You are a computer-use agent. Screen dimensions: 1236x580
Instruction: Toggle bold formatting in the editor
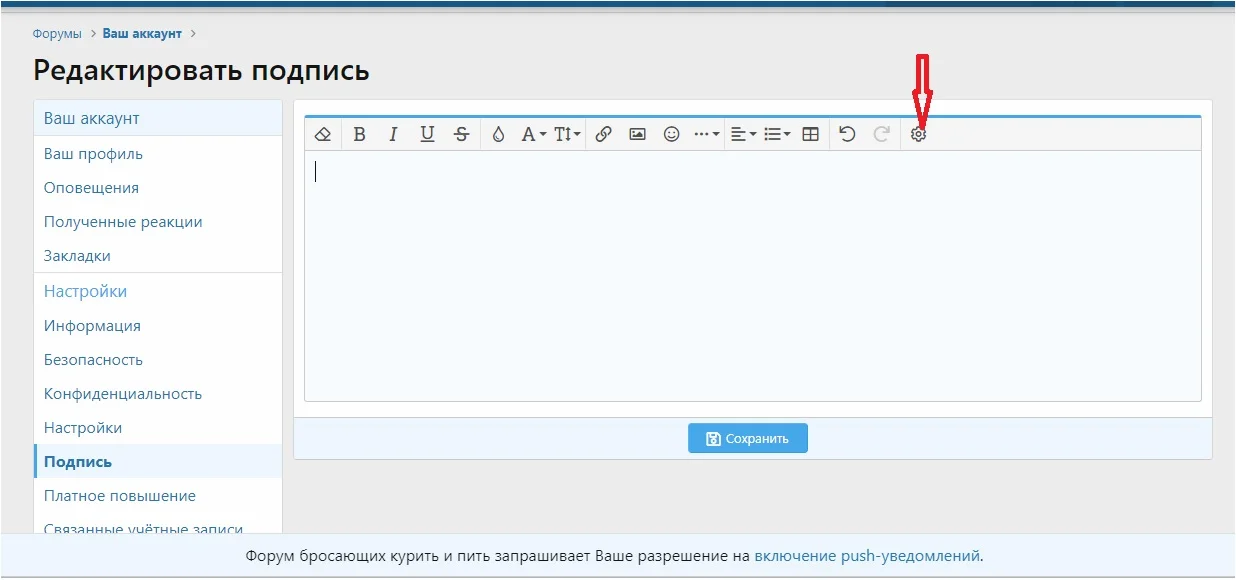point(360,133)
